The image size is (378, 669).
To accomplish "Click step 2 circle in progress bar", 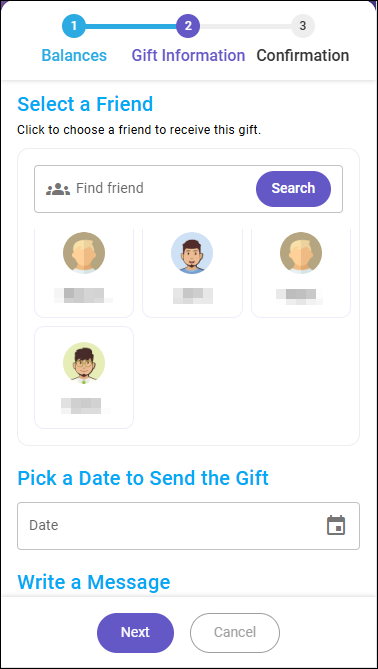I will pos(188,26).
